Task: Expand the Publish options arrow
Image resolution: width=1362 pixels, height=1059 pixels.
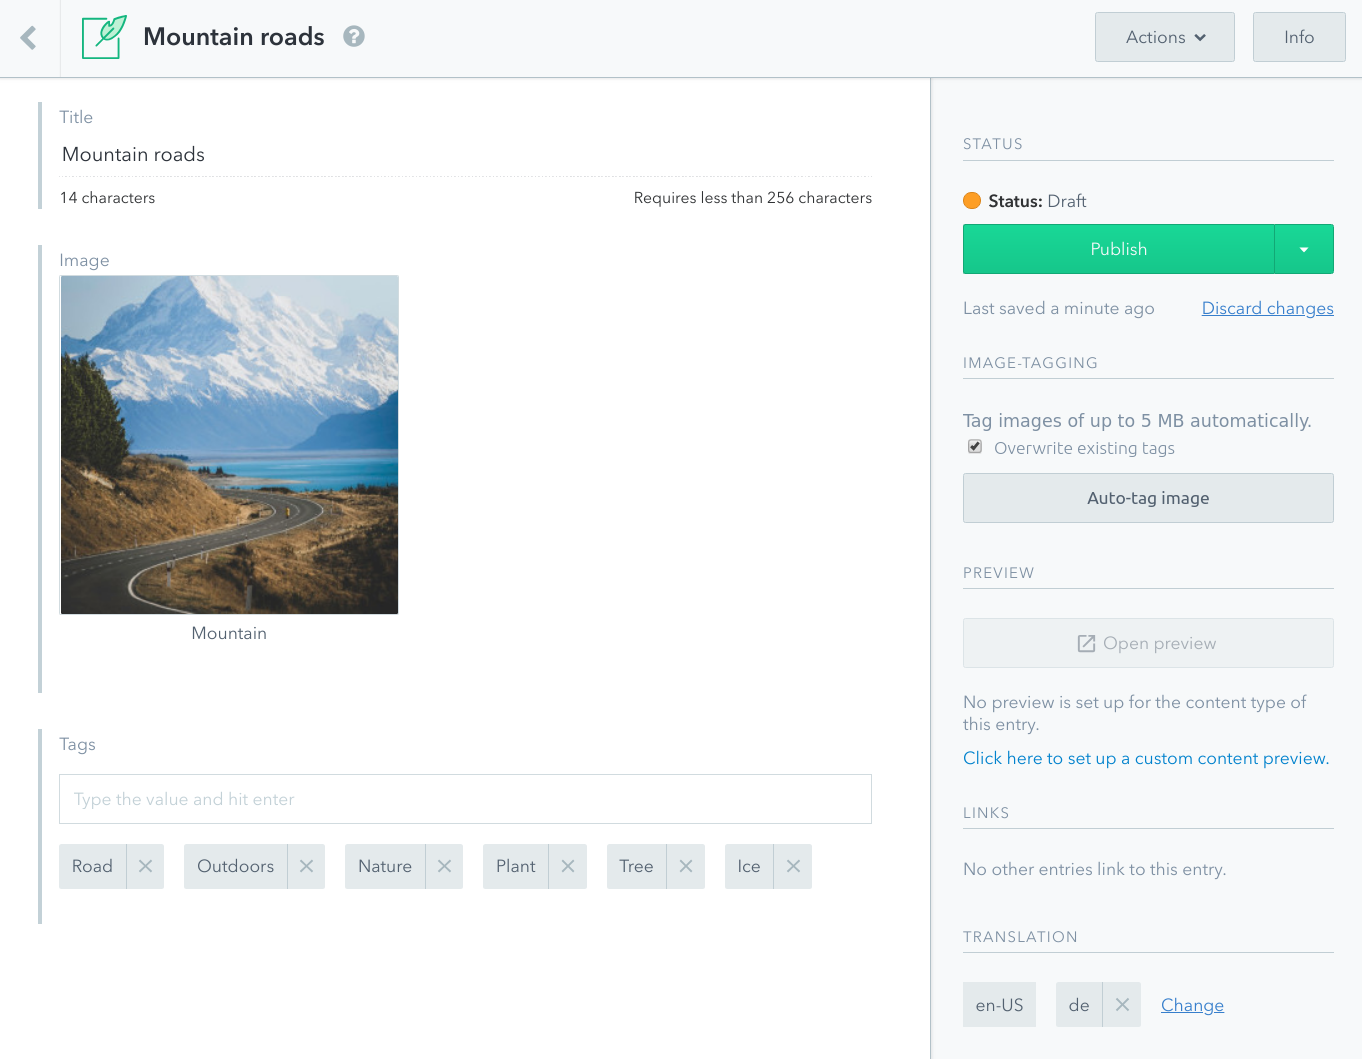Action: pos(1304,249)
